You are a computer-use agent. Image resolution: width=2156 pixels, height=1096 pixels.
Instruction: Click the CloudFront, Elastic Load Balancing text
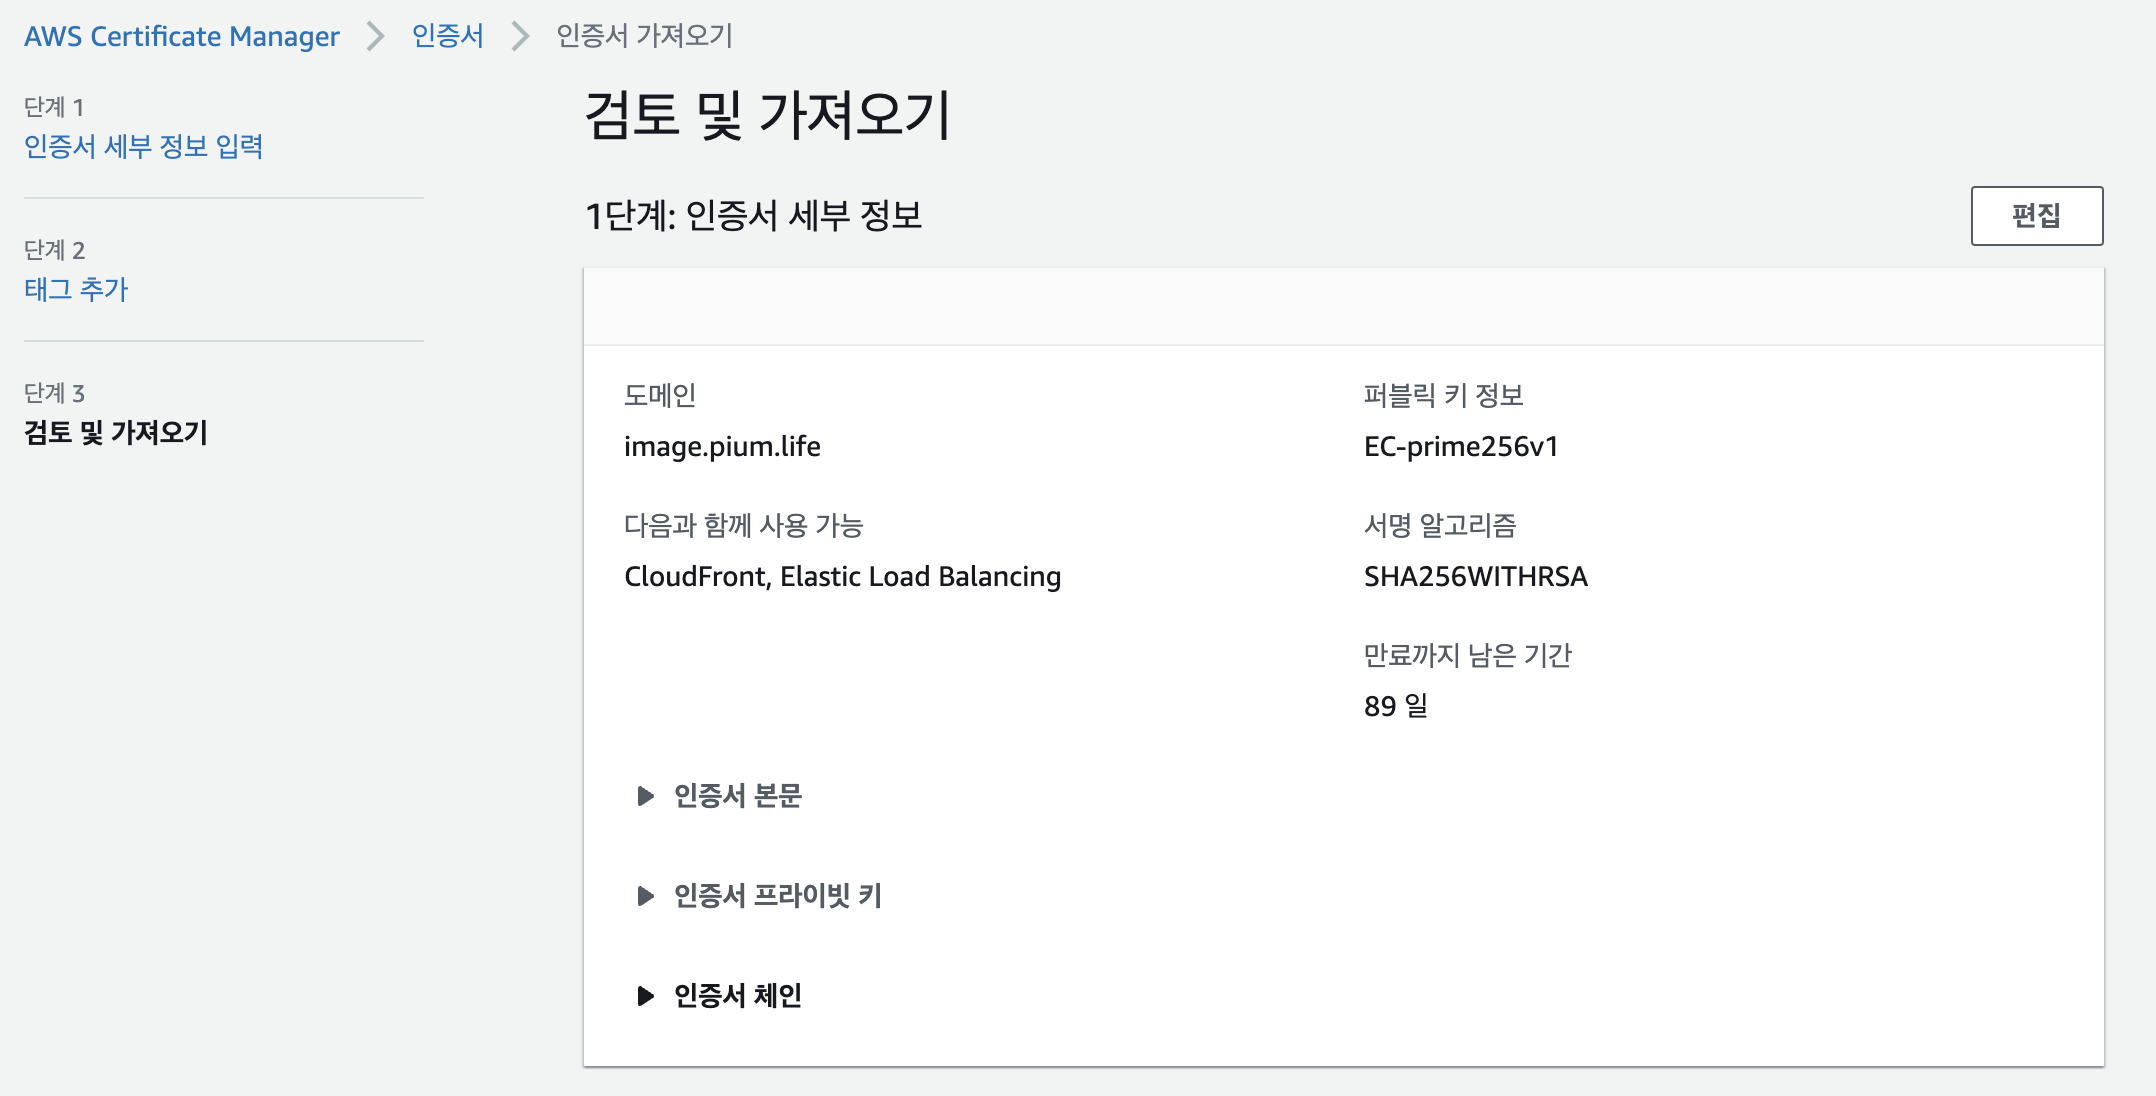click(x=842, y=577)
